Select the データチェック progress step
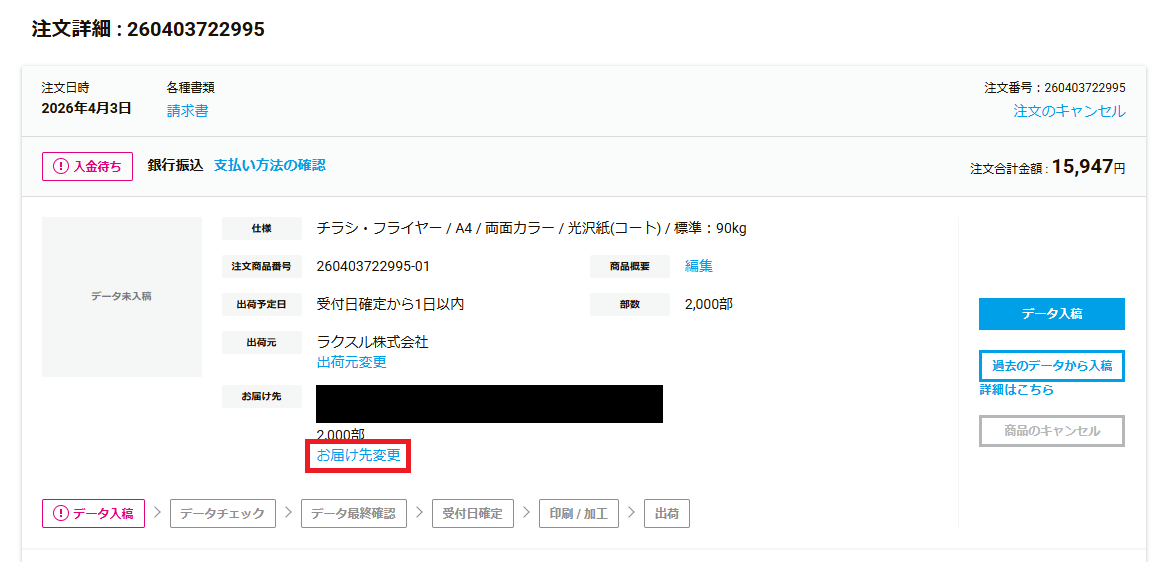Image resolution: width=1159 pixels, height=562 pixels. 223,514
